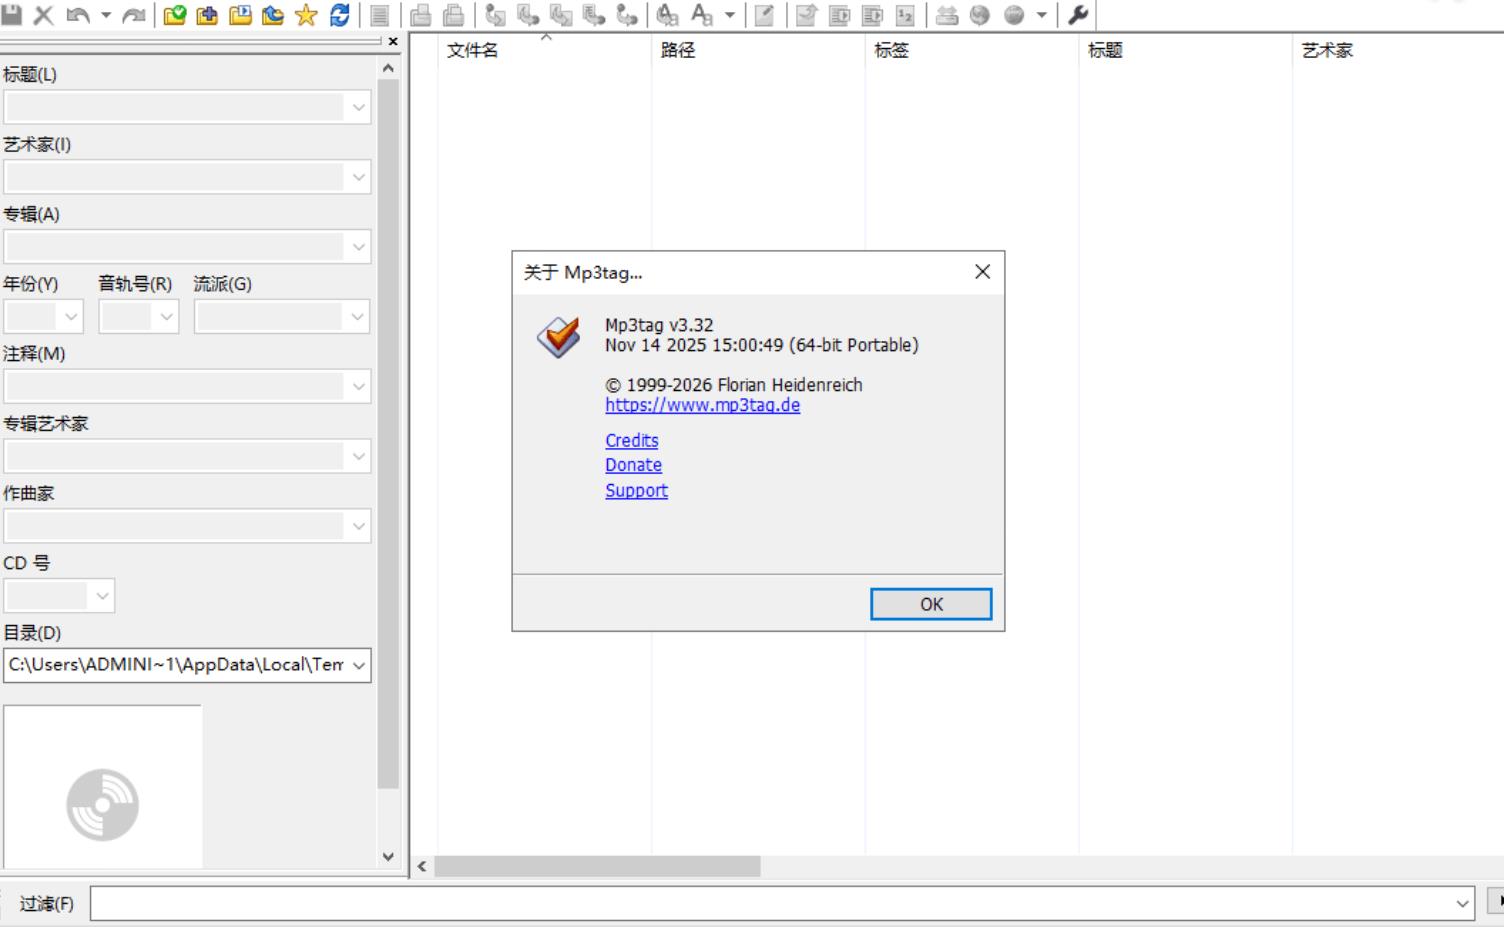Viewport: 1504px width, 927px height.
Task: Click the Add directory folder icon with plus
Action: pyautogui.click(x=207, y=15)
